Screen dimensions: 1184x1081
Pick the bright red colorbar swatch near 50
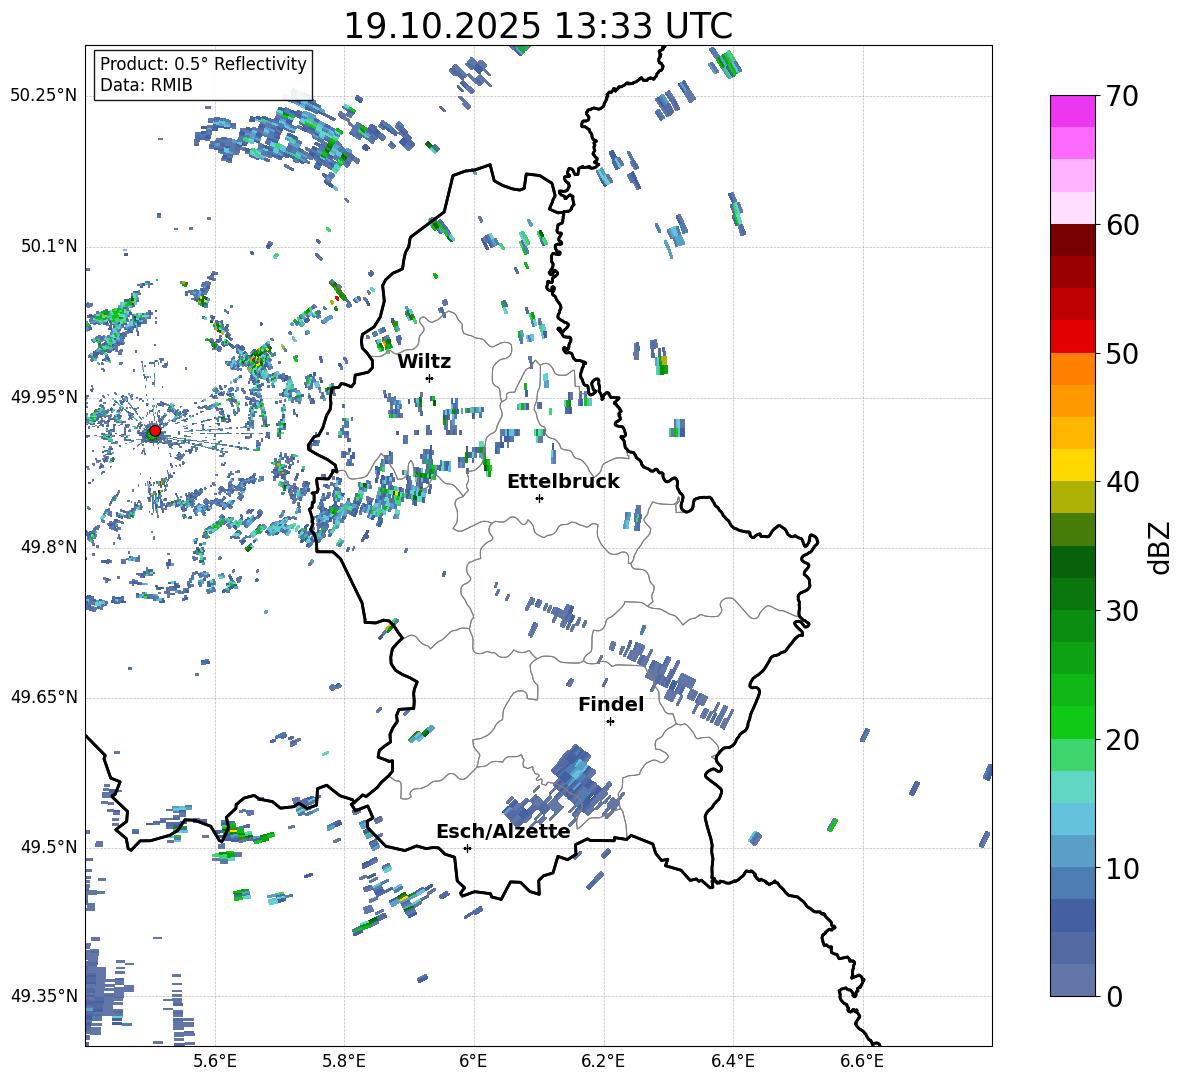pyautogui.click(x=1073, y=336)
